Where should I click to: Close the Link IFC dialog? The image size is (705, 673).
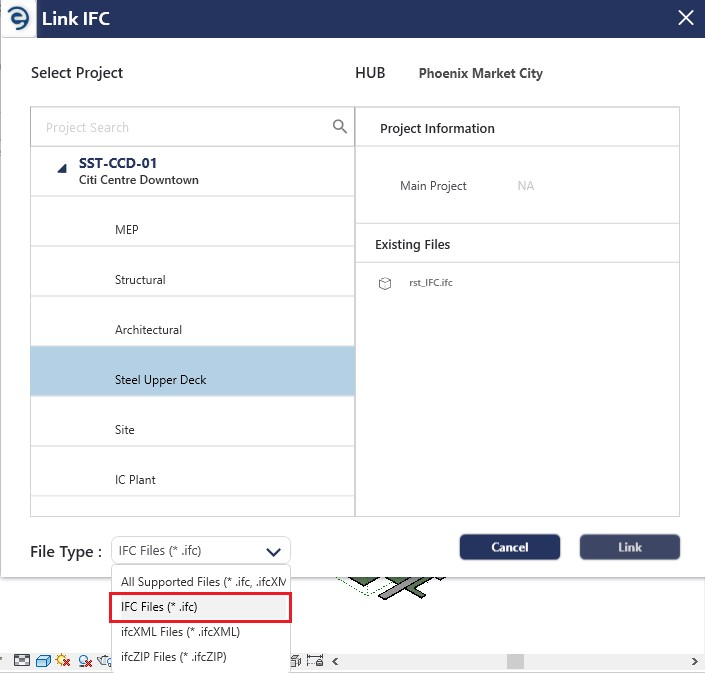(686, 18)
